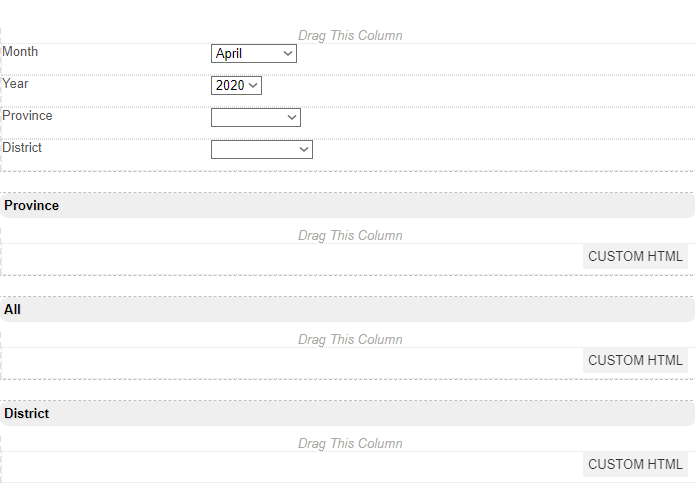Click the Month field label
Viewport: 695px width, 483px height.
[x=20, y=52]
